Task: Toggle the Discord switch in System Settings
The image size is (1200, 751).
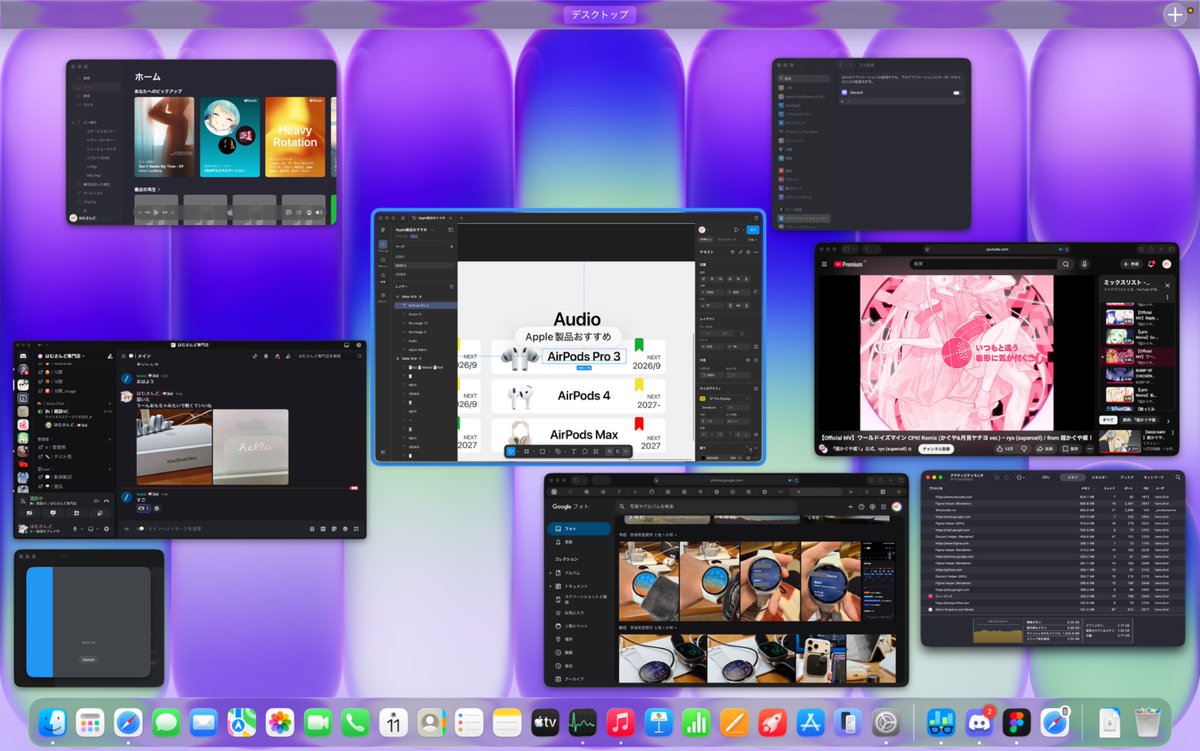Action: click(x=957, y=93)
